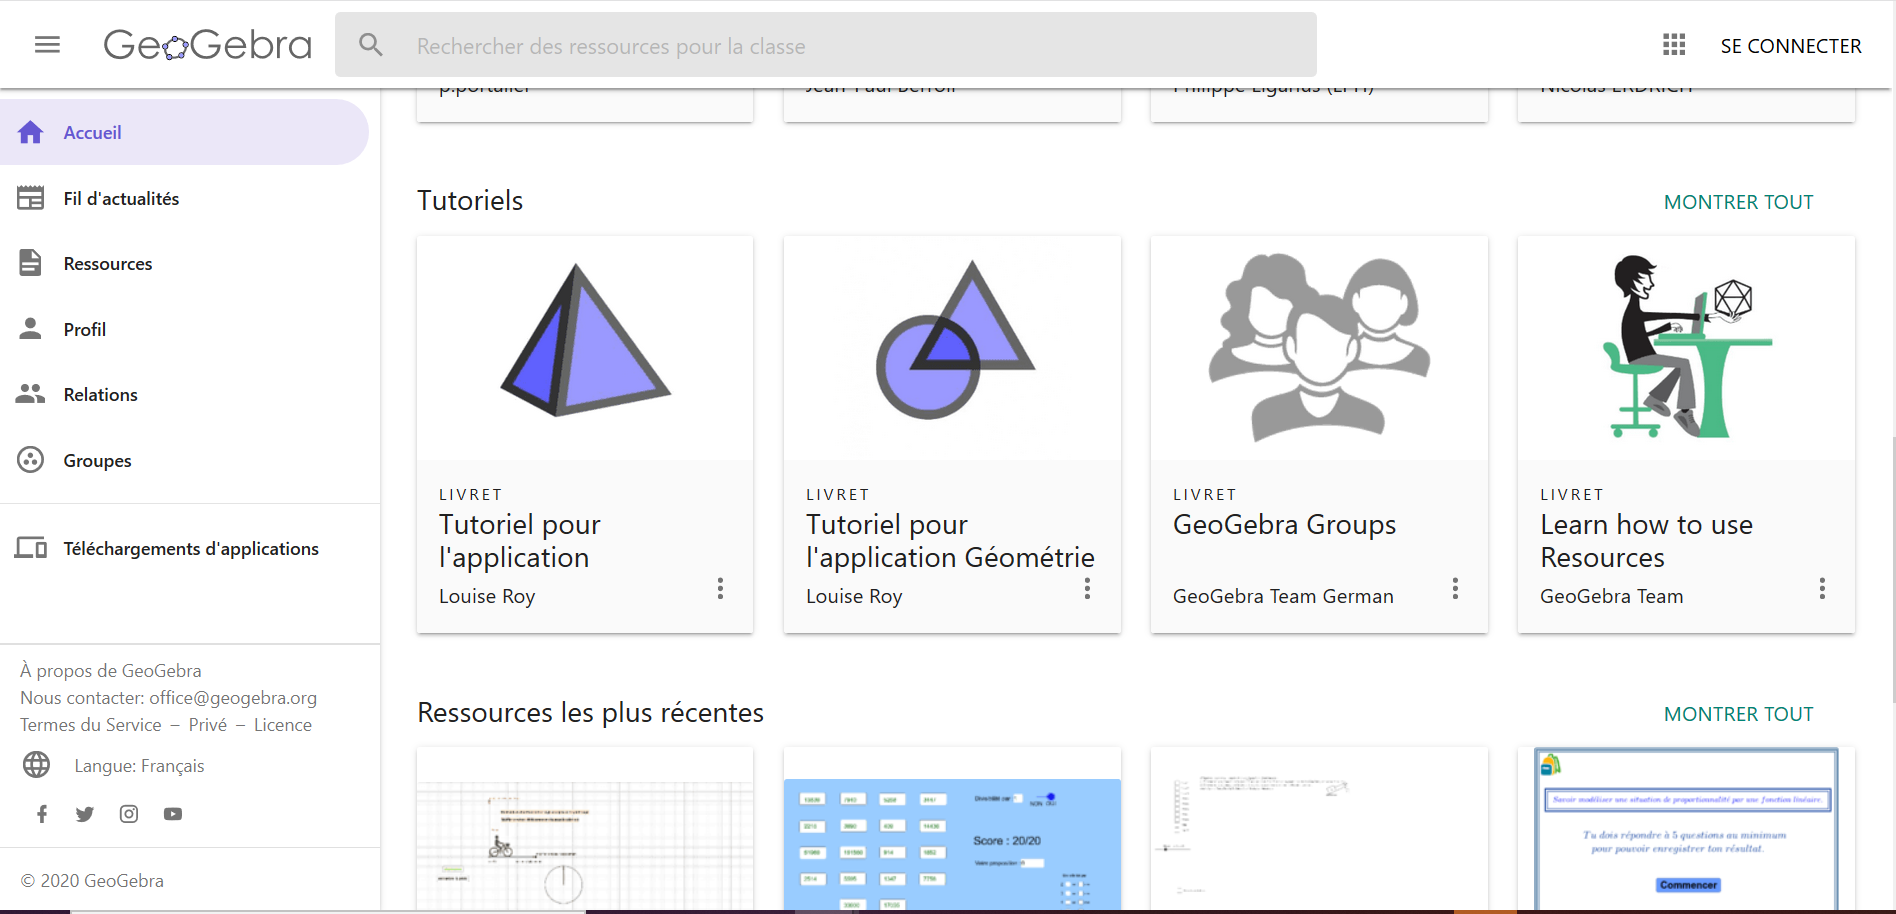Click the home icon beside Accueil
Viewport: 1896px width, 914px height.
coord(30,131)
